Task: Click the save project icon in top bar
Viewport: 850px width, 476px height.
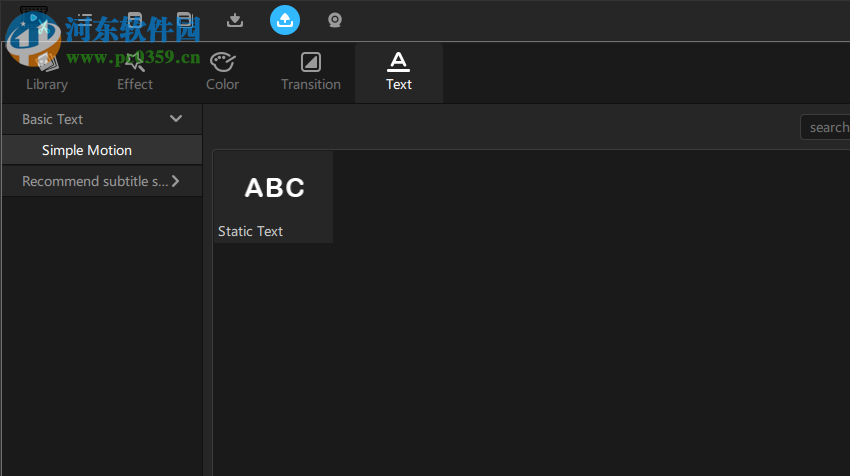Action: click(x=134, y=19)
